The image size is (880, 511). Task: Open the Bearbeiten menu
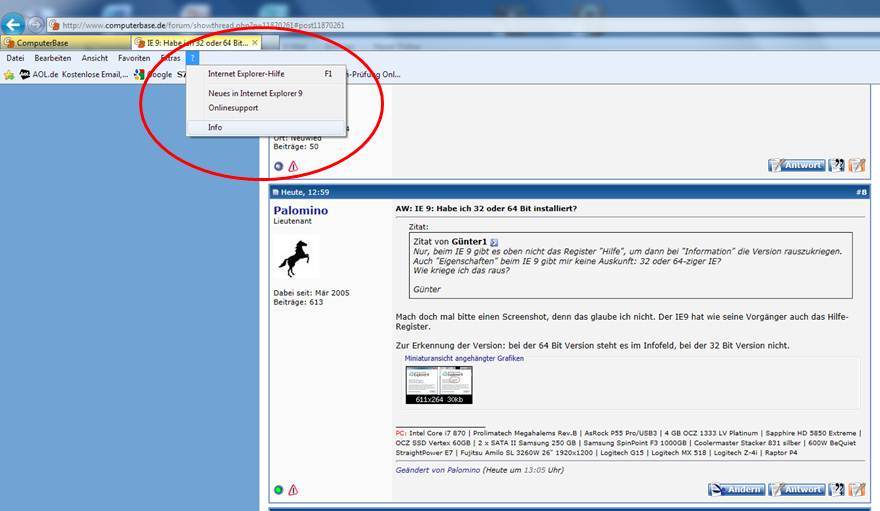[53, 58]
